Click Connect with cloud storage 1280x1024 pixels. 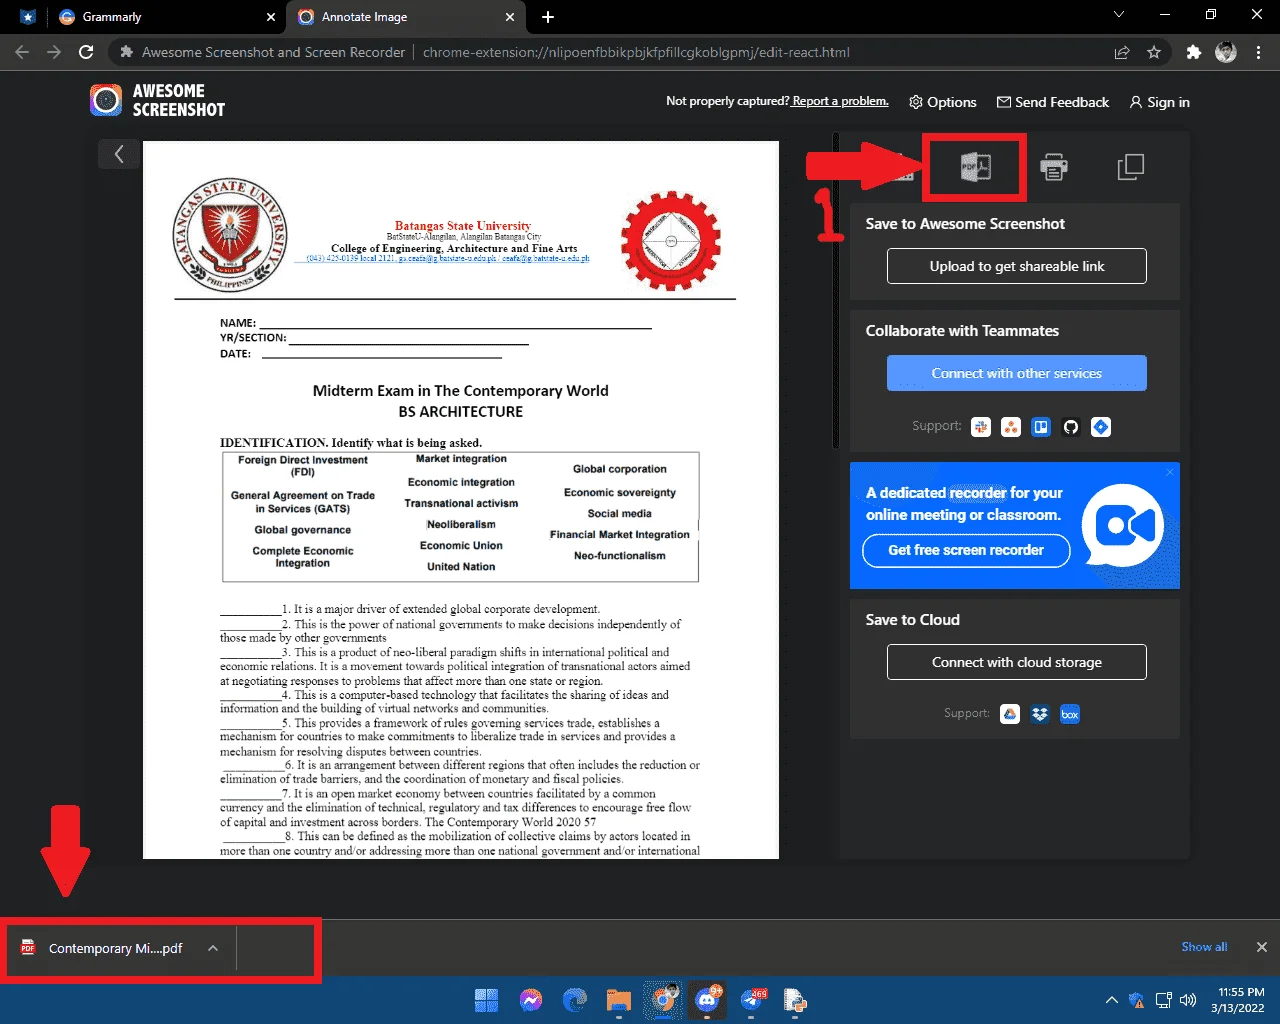pyautogui.click(x=1017, y=662)
